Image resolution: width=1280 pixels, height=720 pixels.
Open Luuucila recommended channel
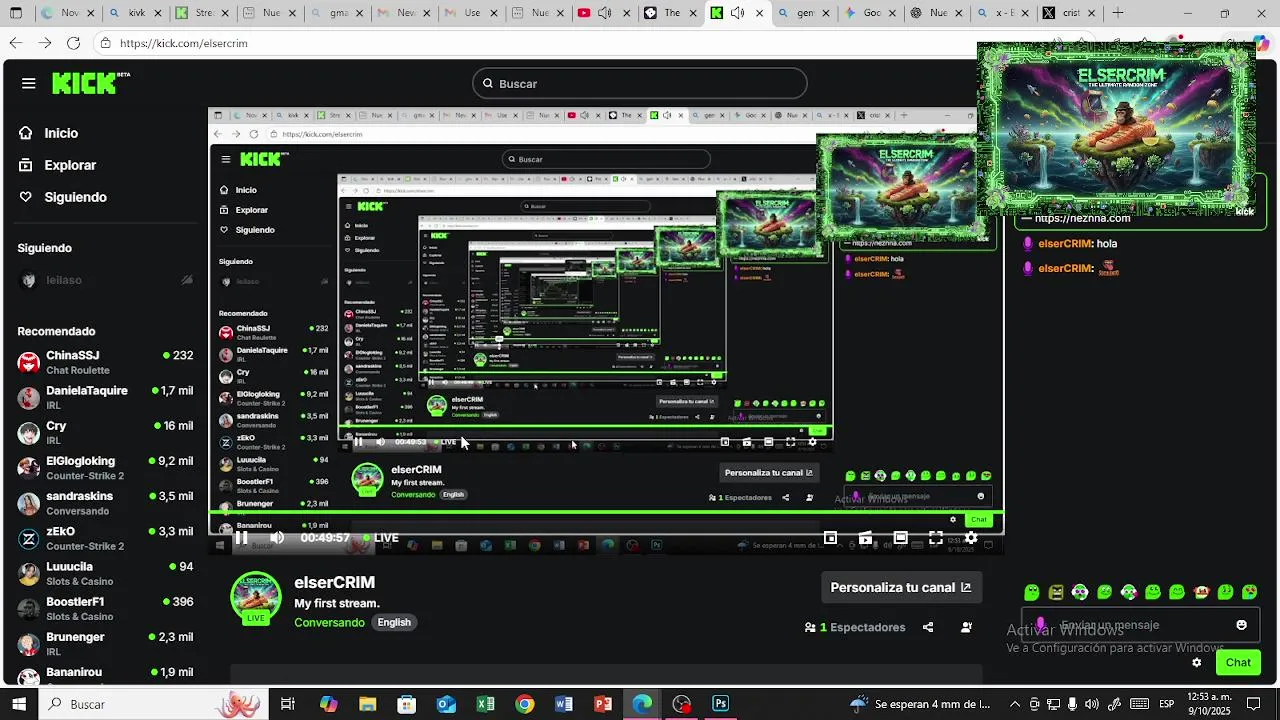(x=105, y=573)
